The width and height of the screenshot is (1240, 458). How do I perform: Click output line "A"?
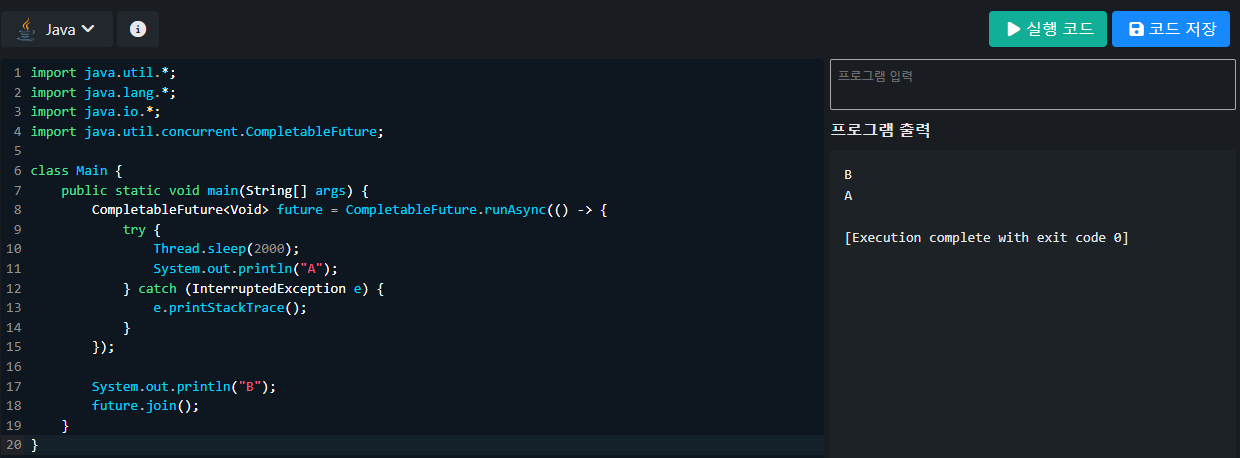(848, 195)
